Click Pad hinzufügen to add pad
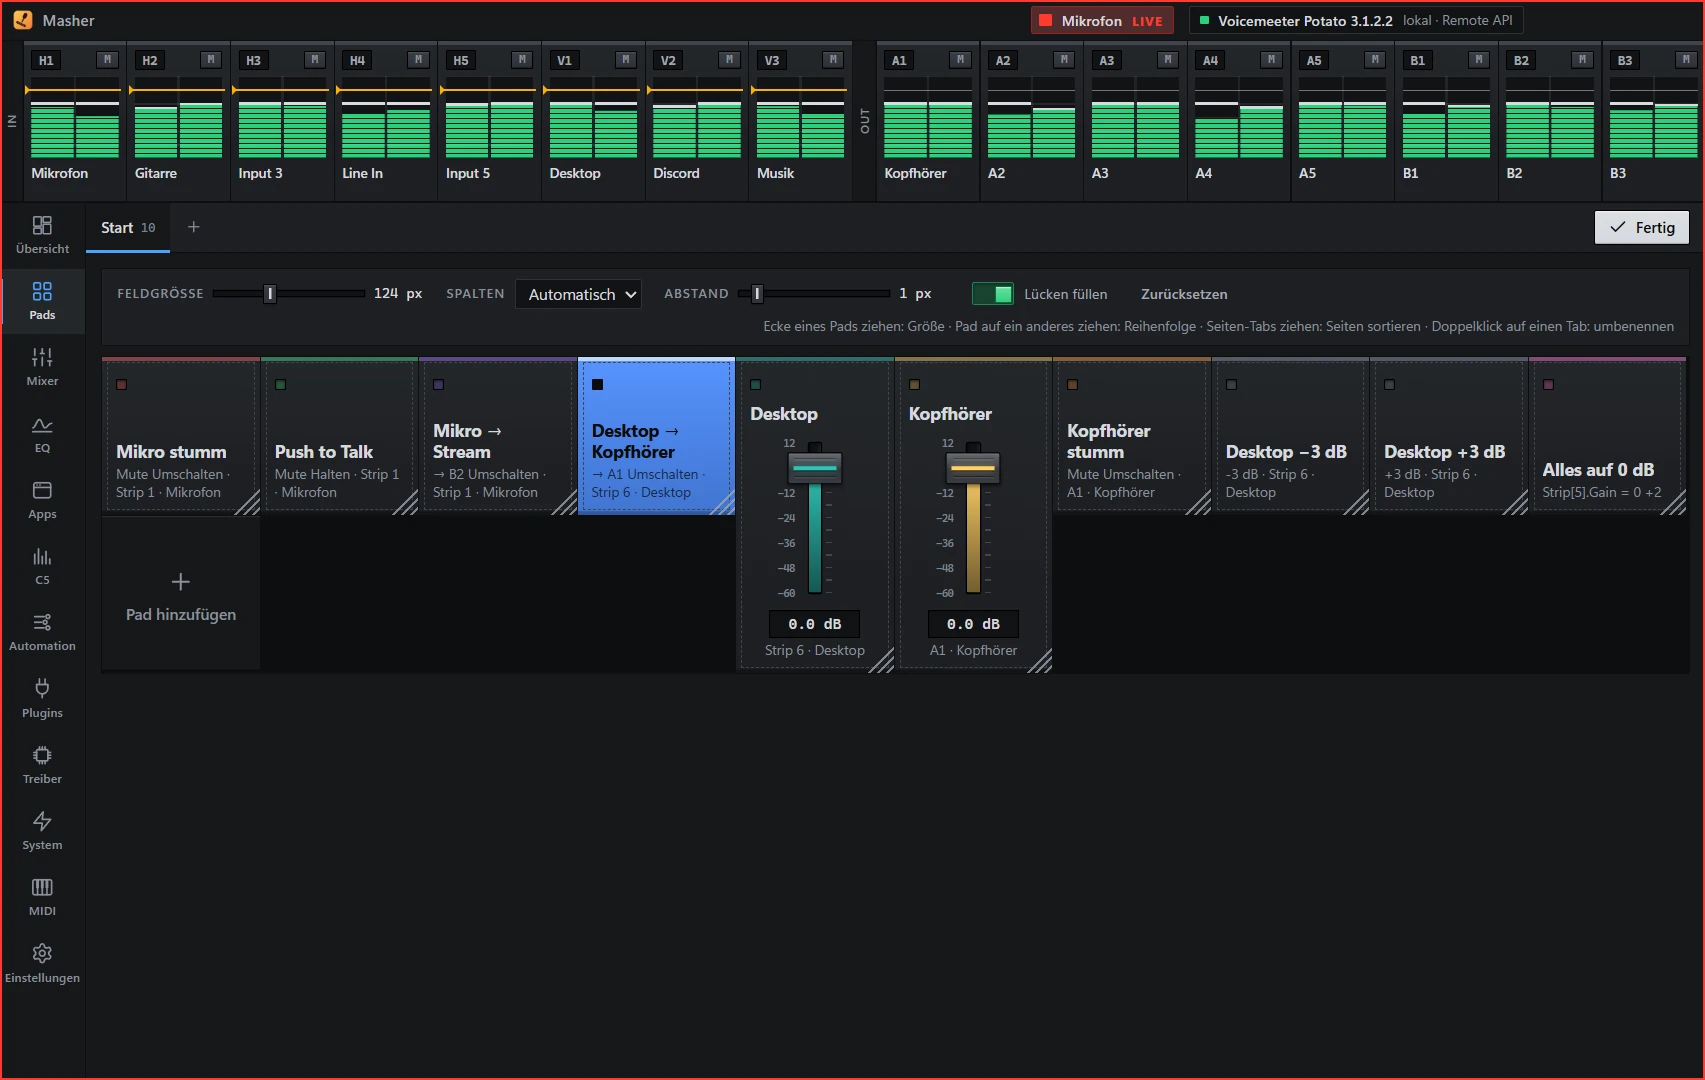Viewport: 1705px width, 1080px height. pos(181,595)
